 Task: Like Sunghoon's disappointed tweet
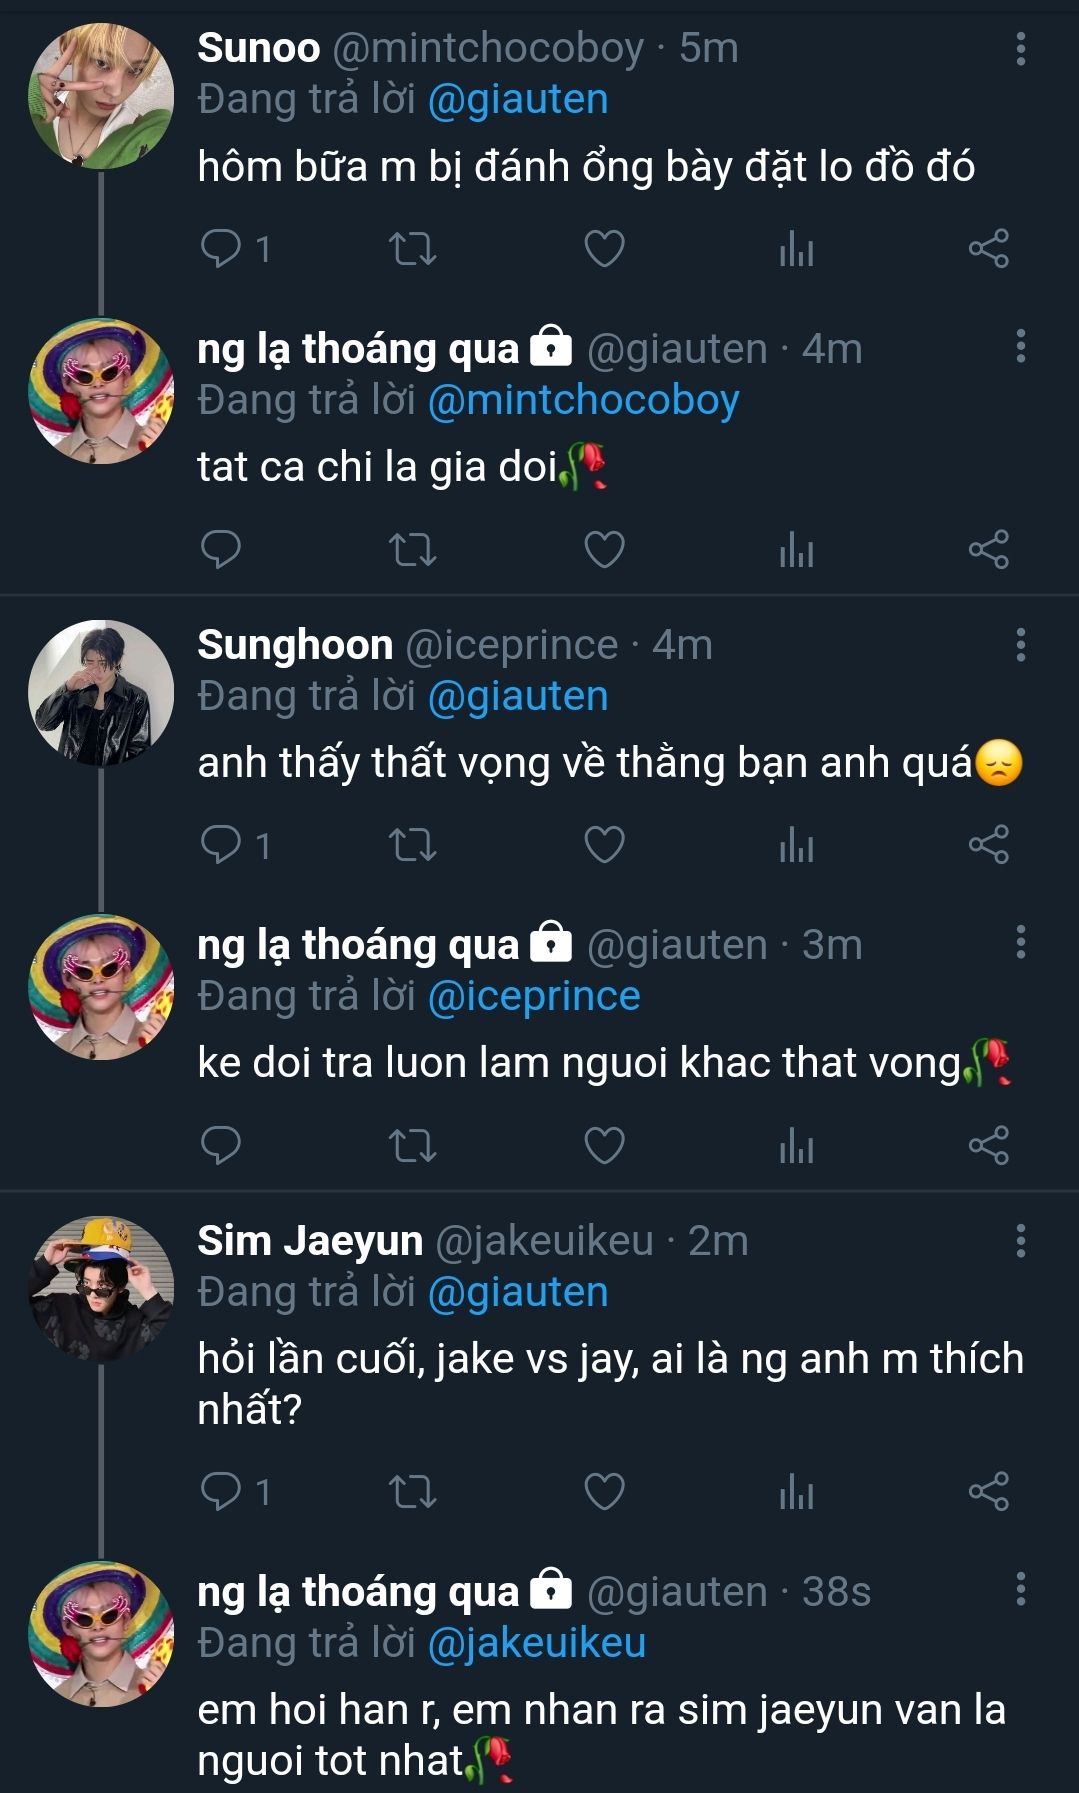coord(604,845)
